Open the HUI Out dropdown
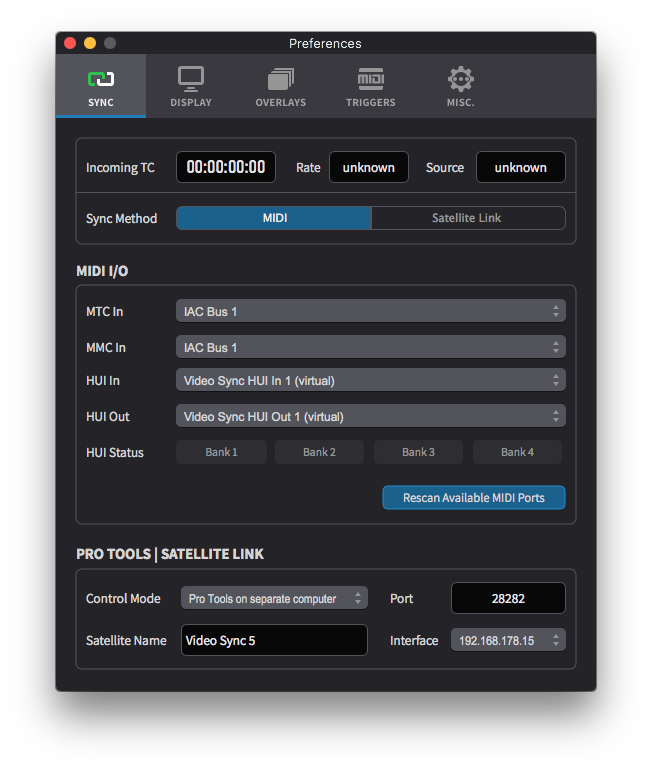This screenshot has height=771, width=652. point(370,416)
